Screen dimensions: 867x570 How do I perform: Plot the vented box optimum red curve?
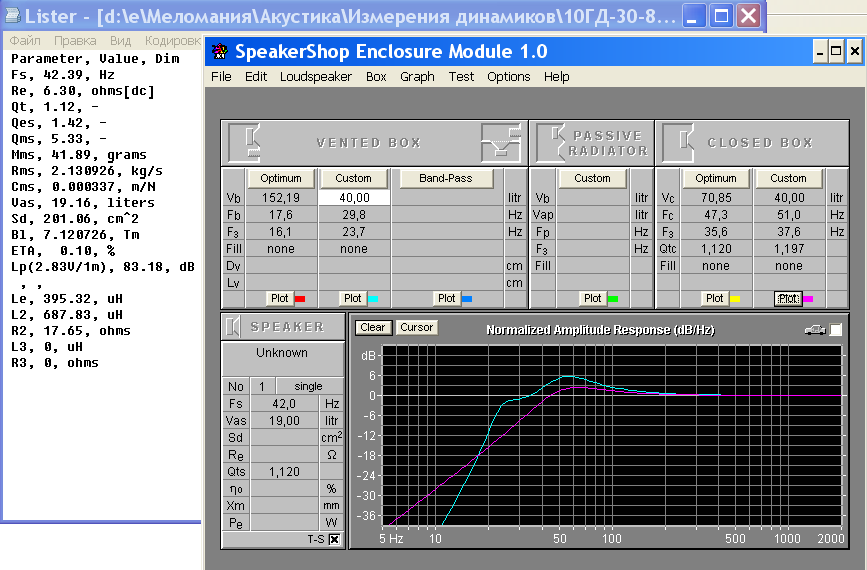tap(281, 298)
